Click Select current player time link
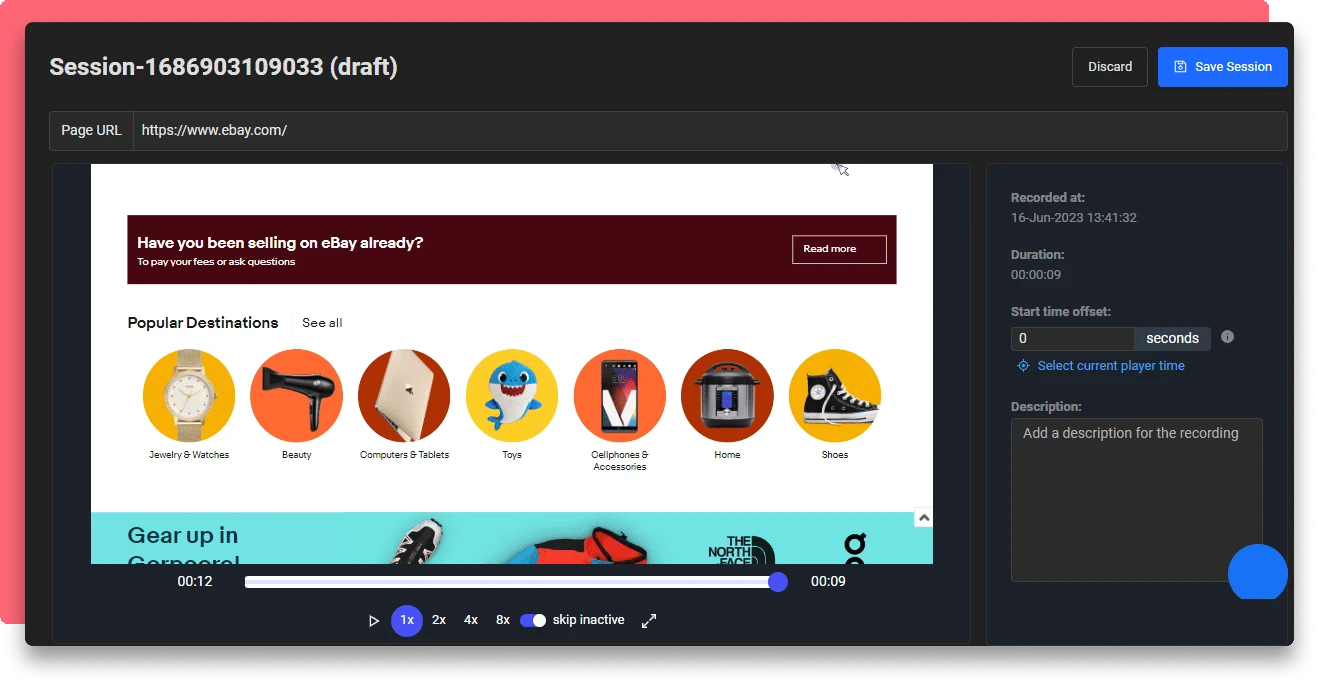 tap(1111, 366)
